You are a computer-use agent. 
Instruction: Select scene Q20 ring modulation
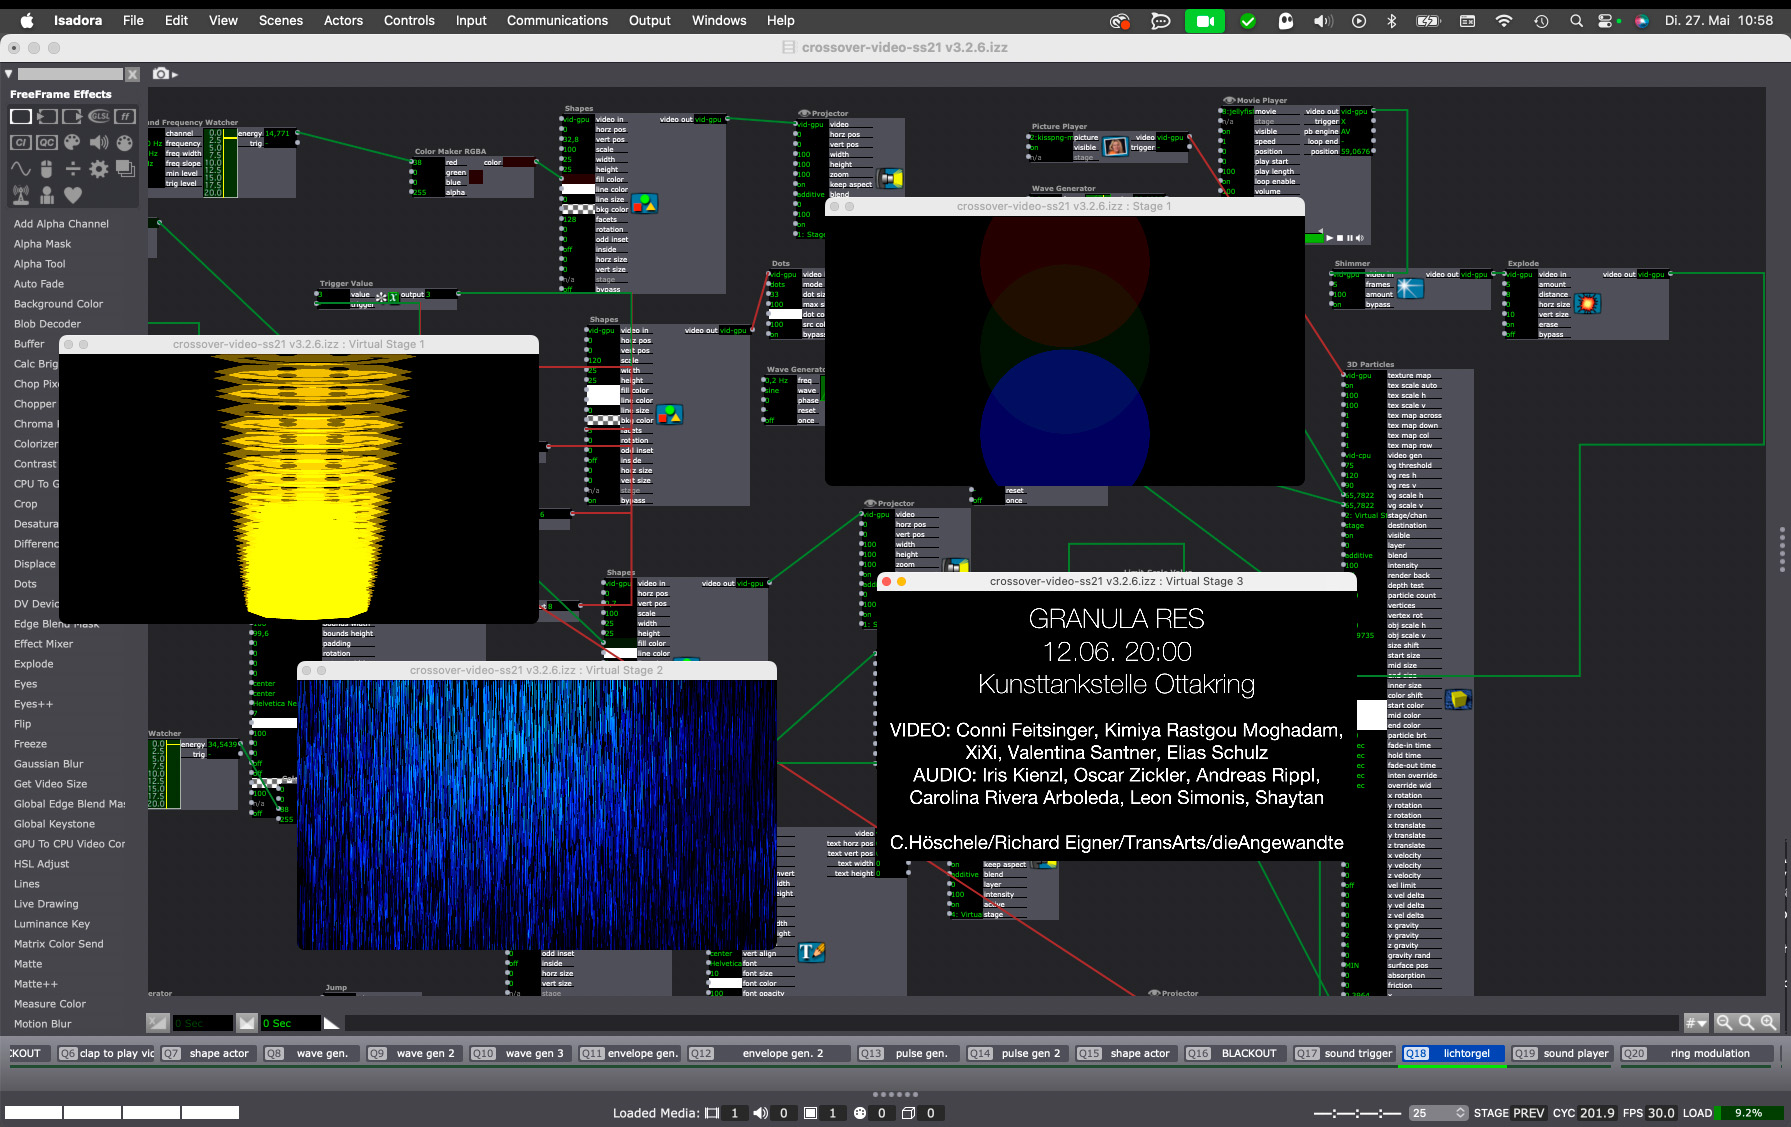click(x=1696, y=1054)
